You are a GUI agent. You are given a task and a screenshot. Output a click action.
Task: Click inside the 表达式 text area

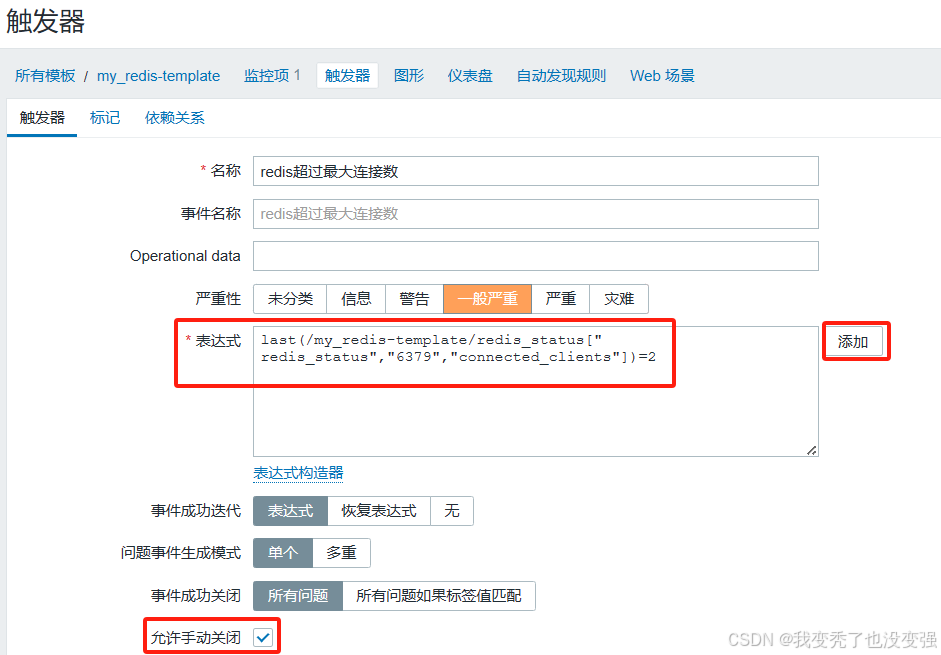[535, 391]
